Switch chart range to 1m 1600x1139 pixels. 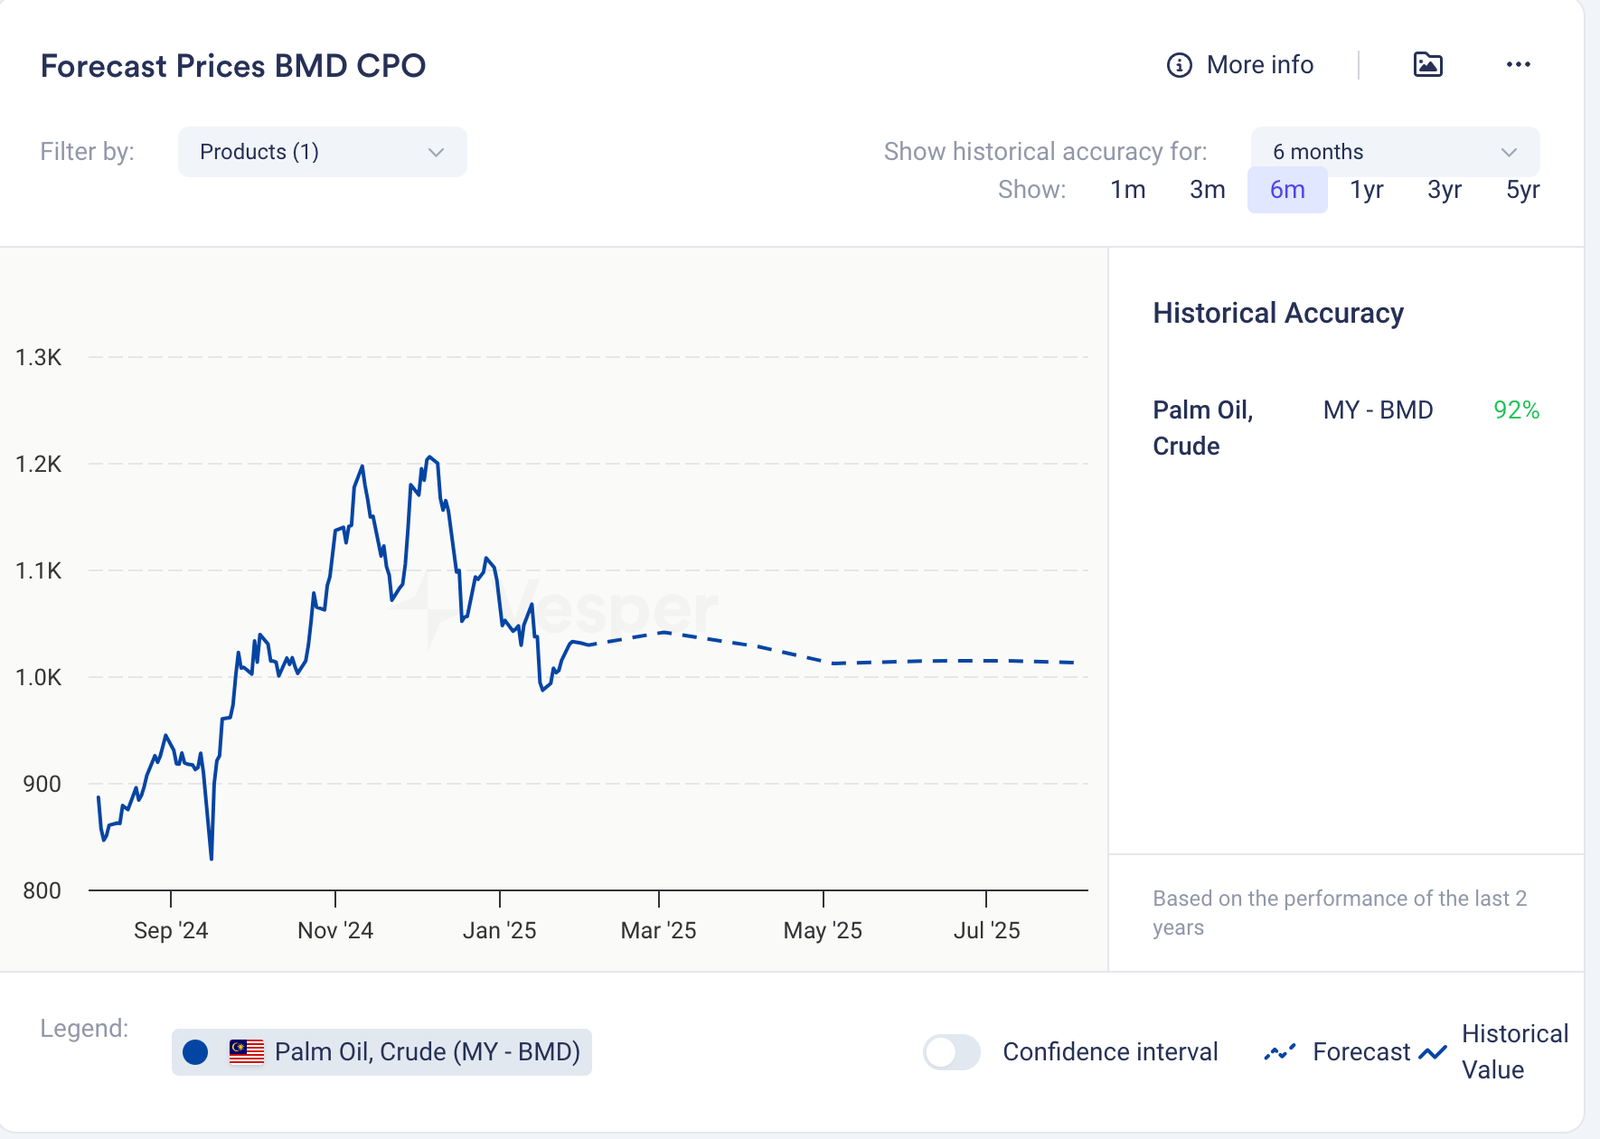pos(1127,190)
